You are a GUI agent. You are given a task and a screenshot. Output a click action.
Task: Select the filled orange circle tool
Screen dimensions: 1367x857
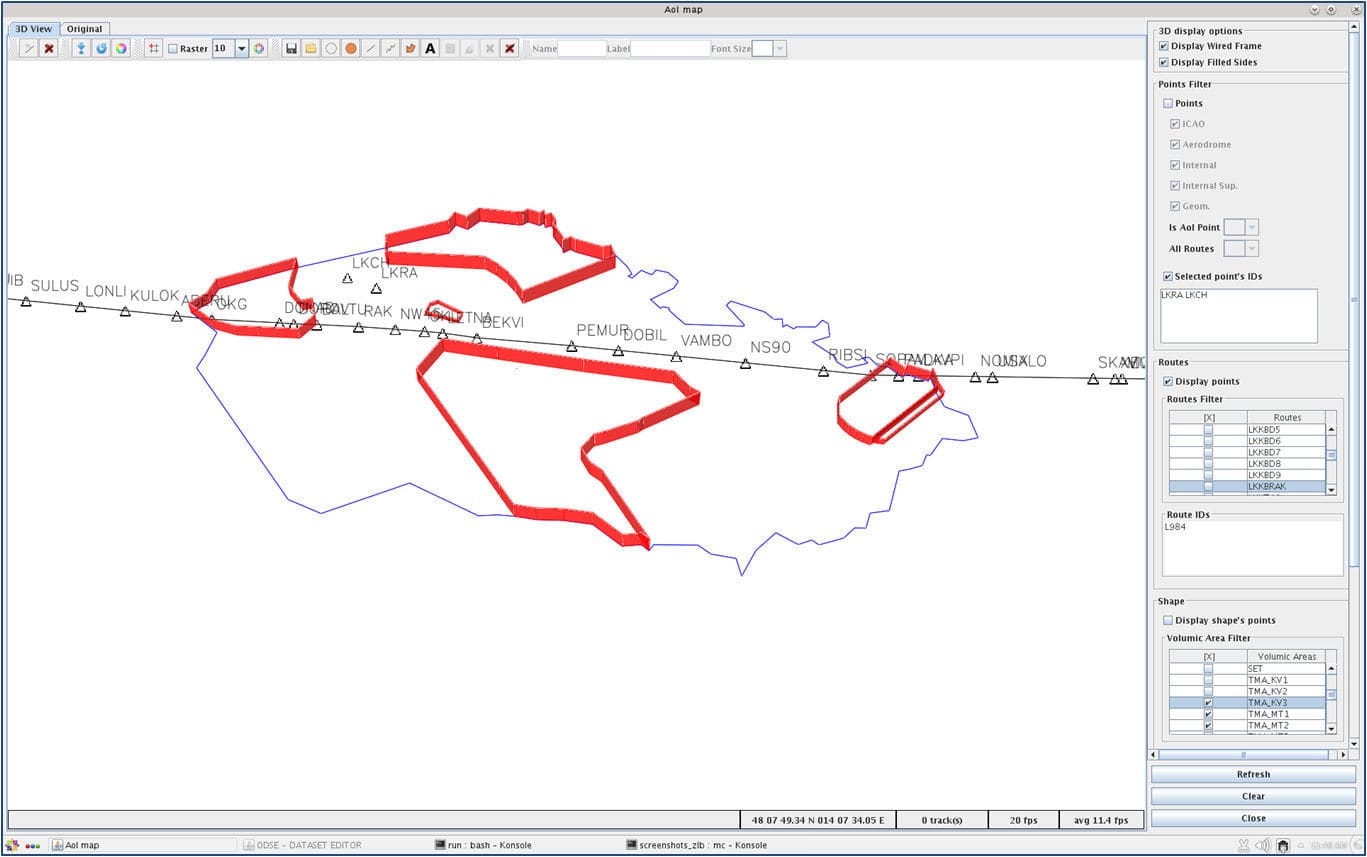[351, 47]
